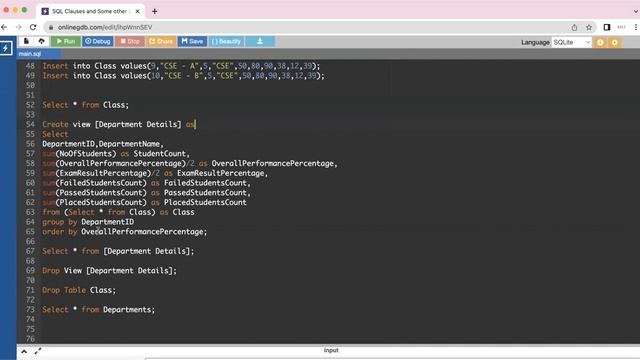The height and width of the screenshot is (360, 640).
Task: Click the lightning bolt sidebar icon
Action: tap(6, 48)
